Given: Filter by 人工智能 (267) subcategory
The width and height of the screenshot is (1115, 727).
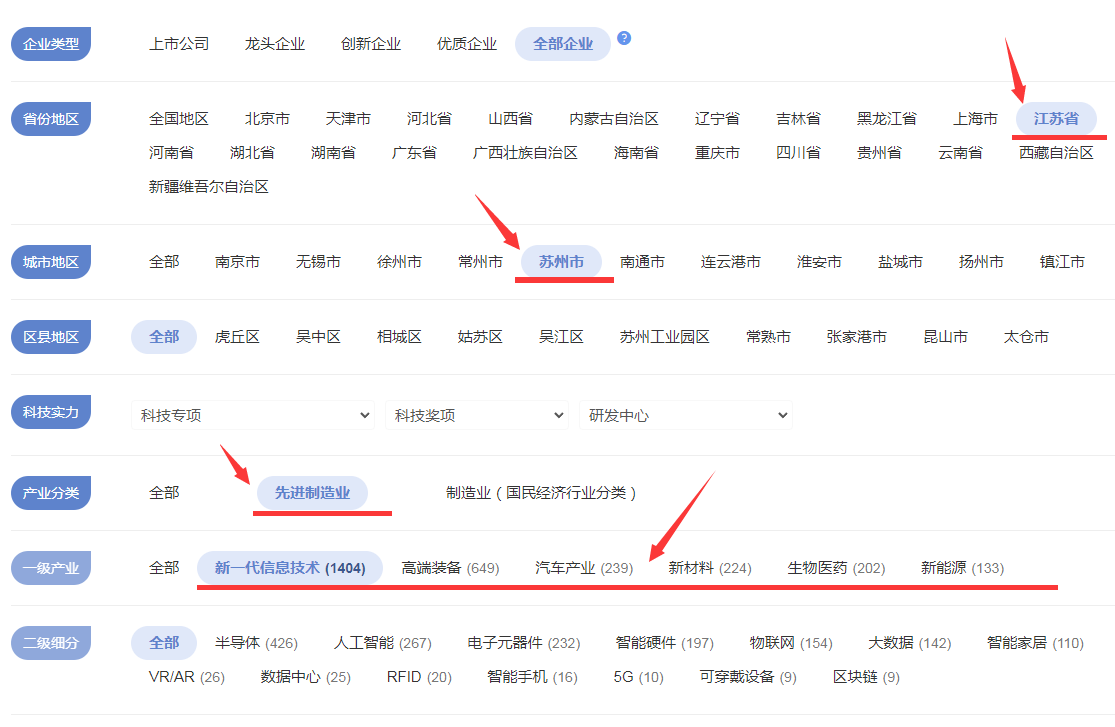Looking at the screenshot, I should pyautogui.click(x=382, y=643).
